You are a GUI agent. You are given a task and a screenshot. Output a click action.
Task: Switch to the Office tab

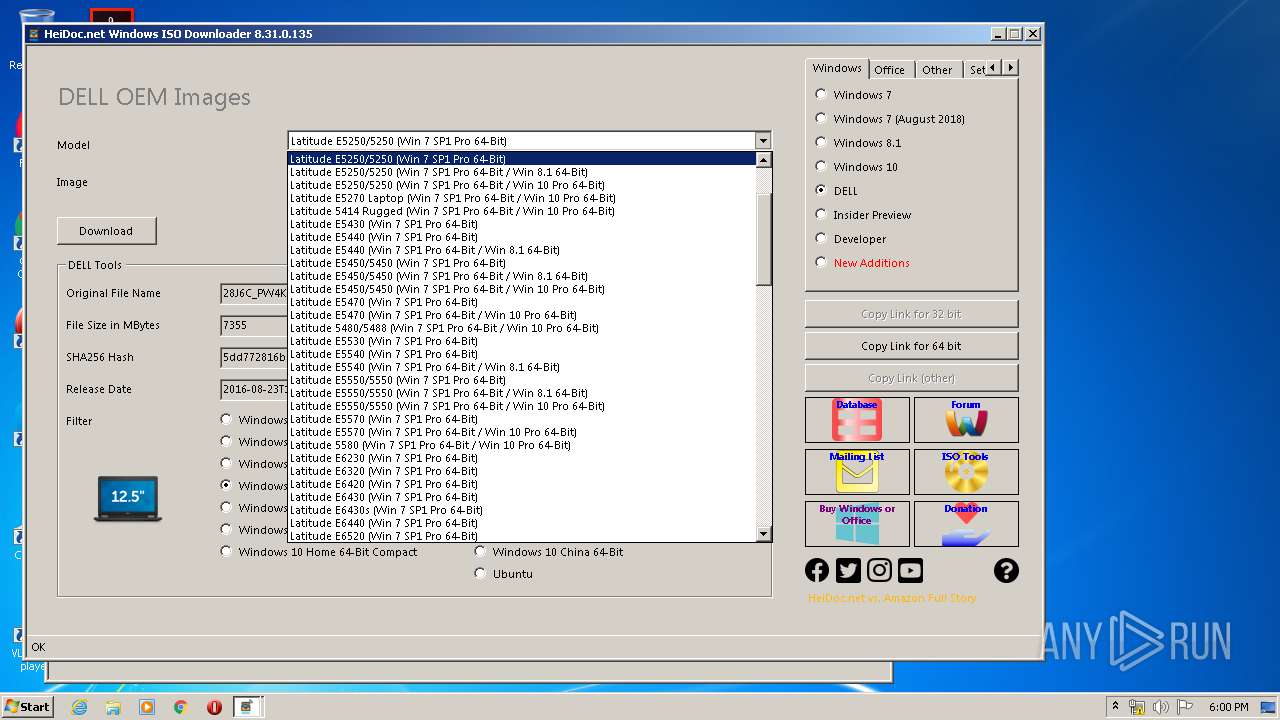(x=889, y=70)
